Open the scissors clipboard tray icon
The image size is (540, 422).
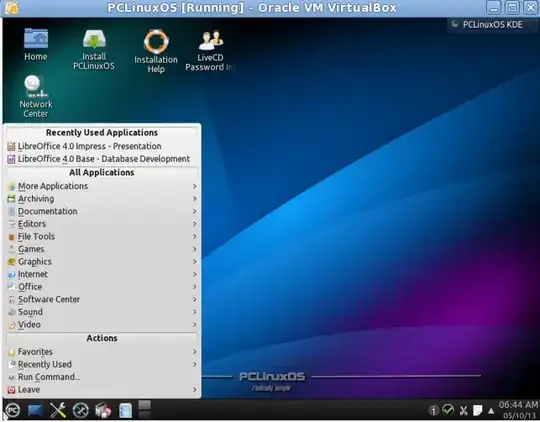point(463,410)
